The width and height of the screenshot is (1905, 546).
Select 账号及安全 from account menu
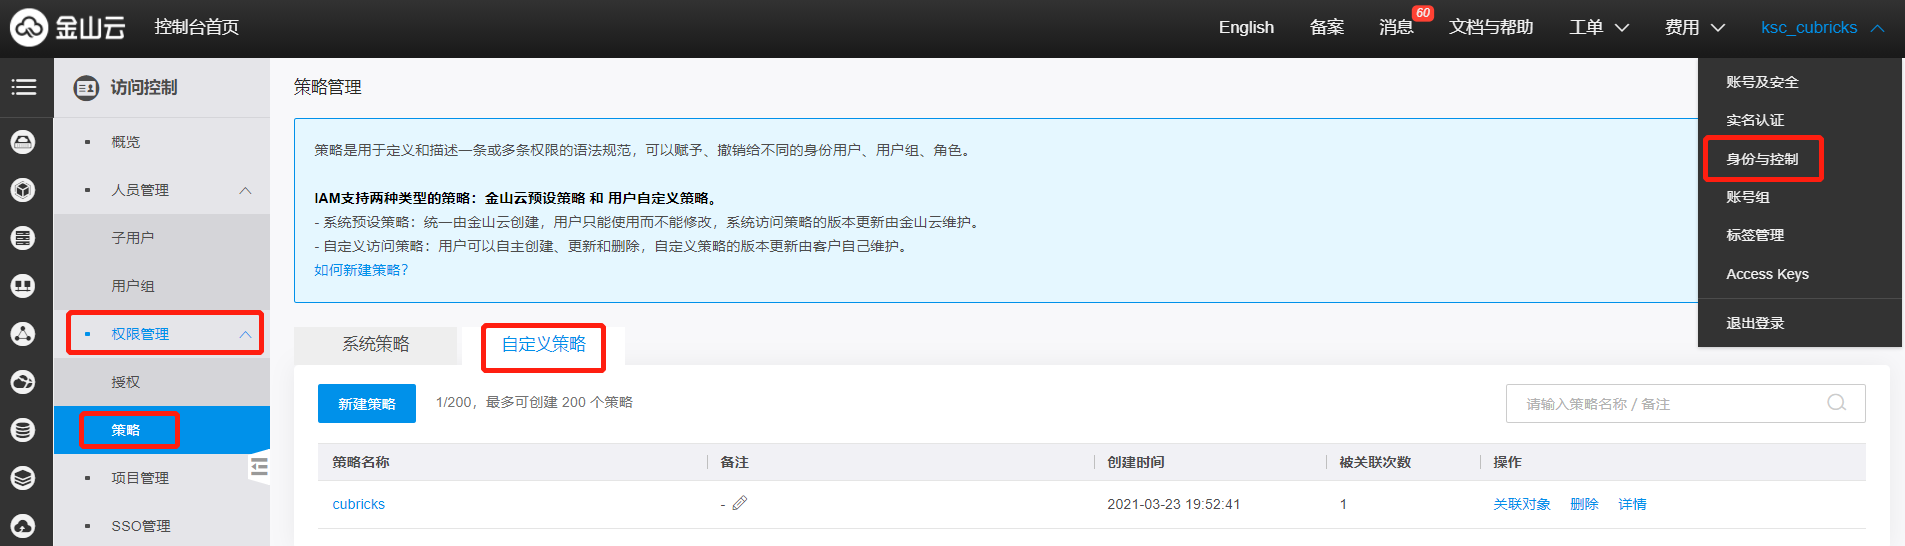pyautogui.click(x=1762, y=82)
